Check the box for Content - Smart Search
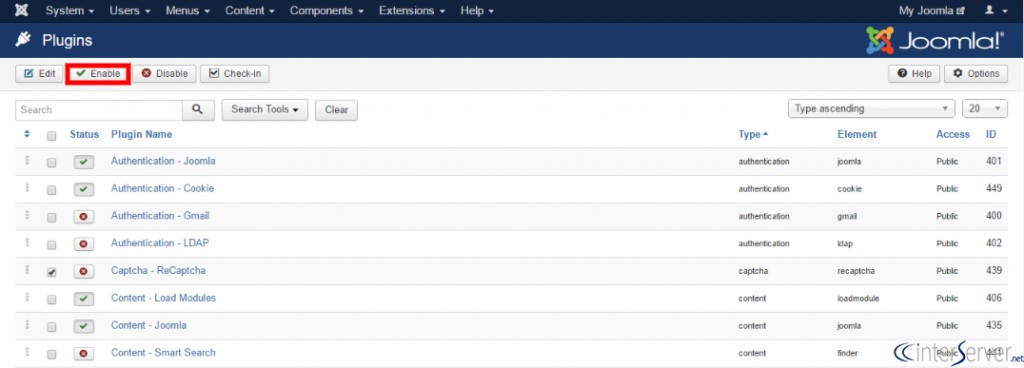Image resolution: width=1024 pixels, height=368 pixels. tap(52, 354)
